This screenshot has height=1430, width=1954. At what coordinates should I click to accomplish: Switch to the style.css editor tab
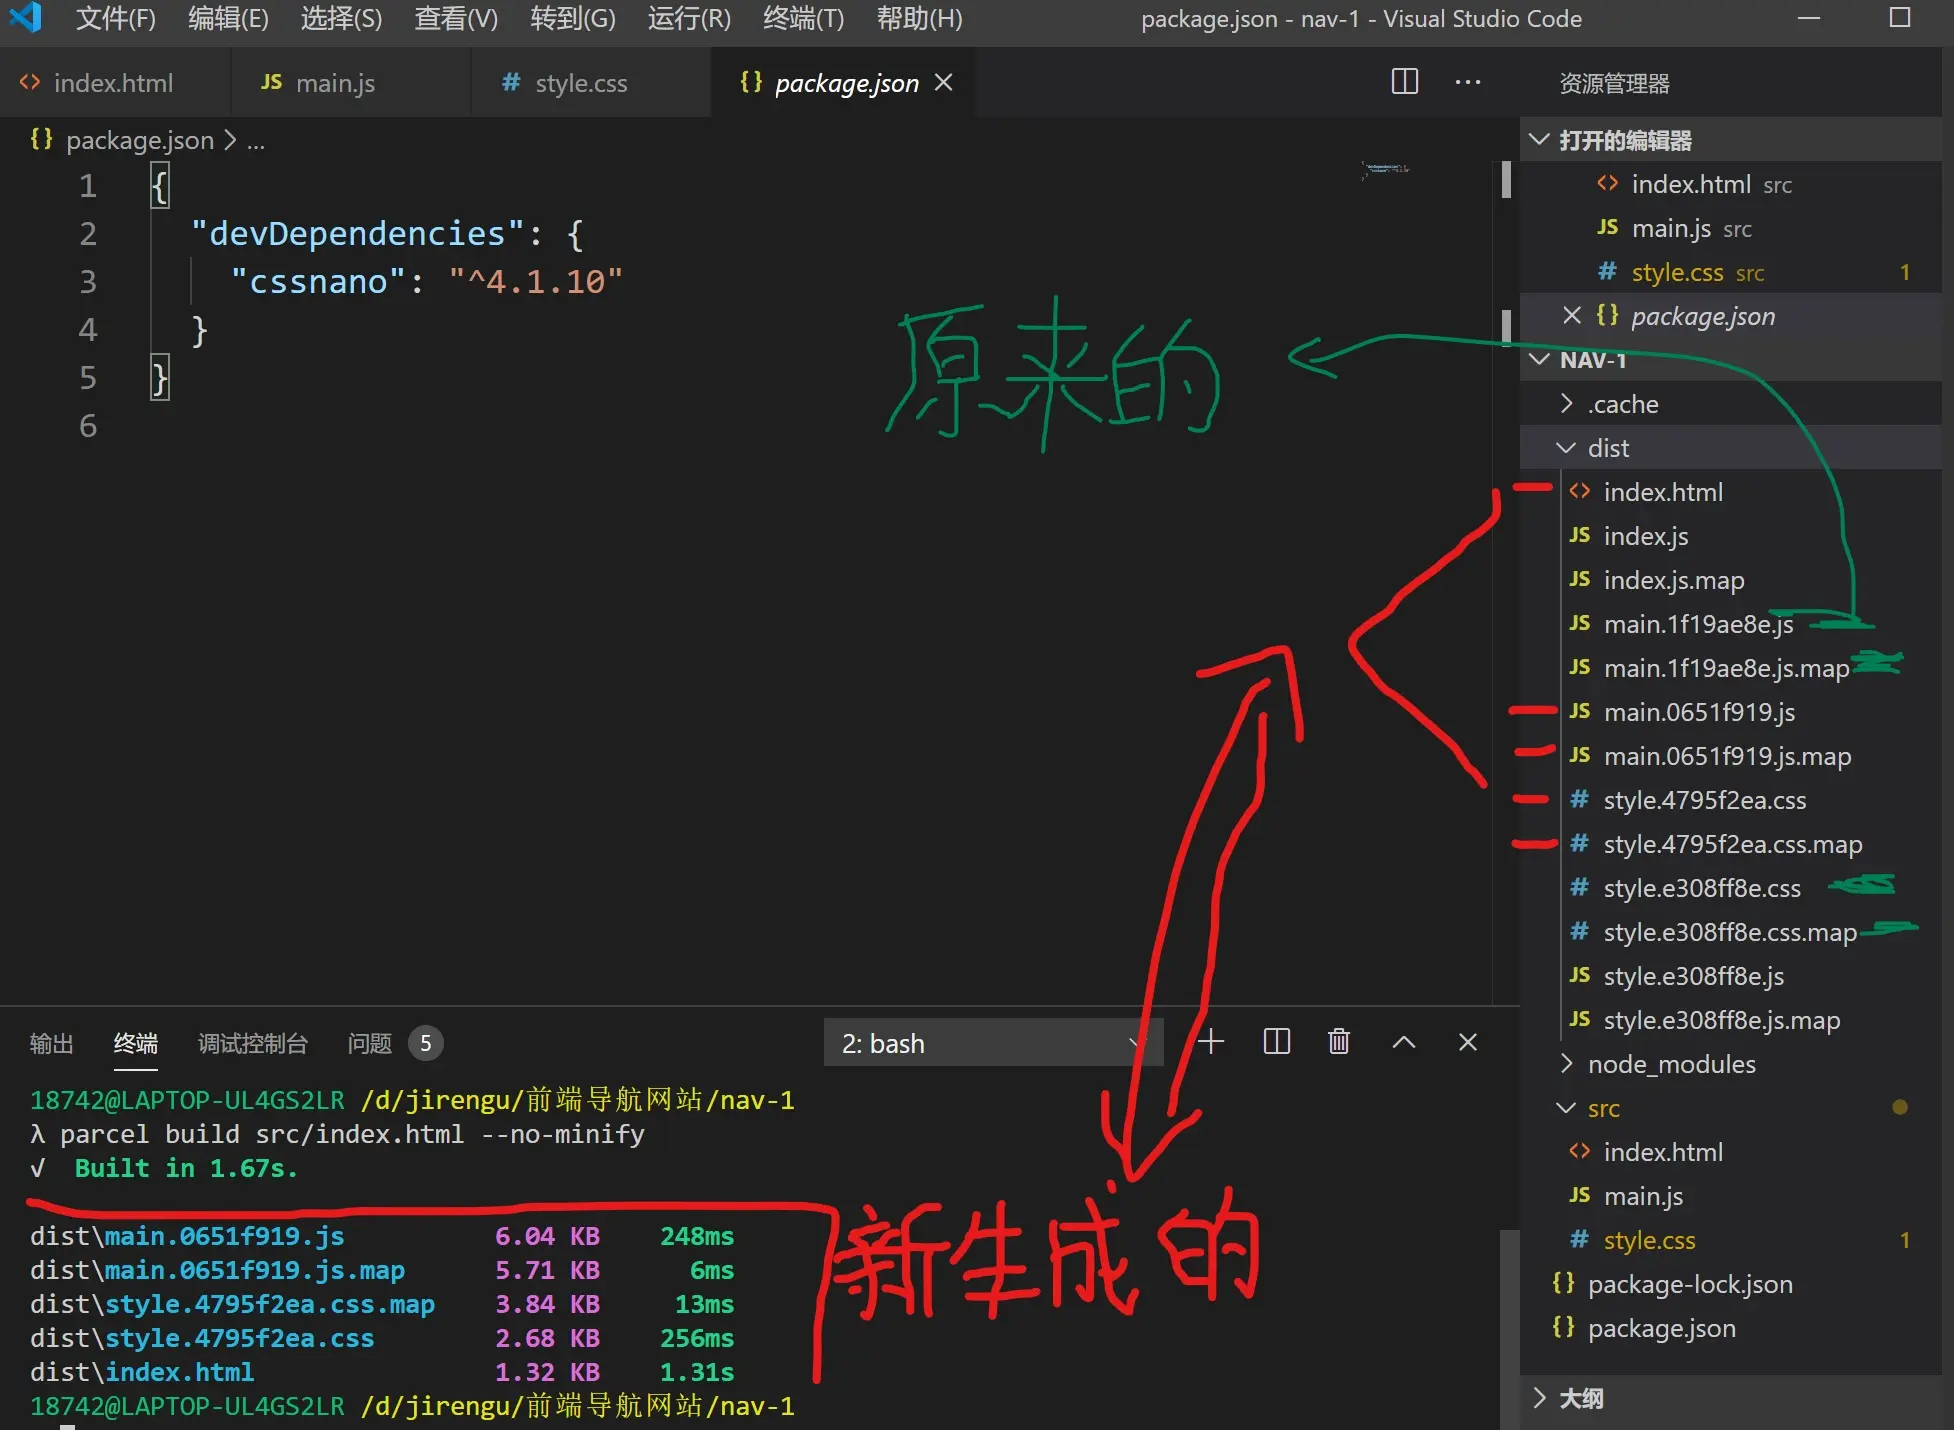tap(580, 83)
